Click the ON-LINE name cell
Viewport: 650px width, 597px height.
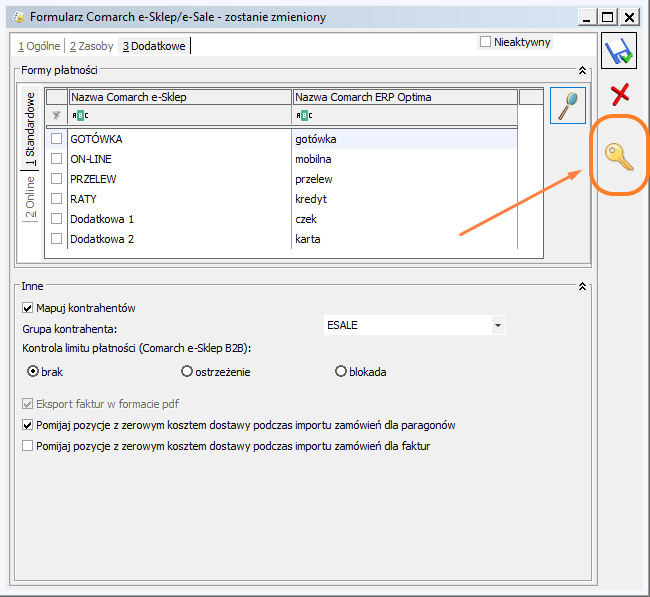pos(179,159)
